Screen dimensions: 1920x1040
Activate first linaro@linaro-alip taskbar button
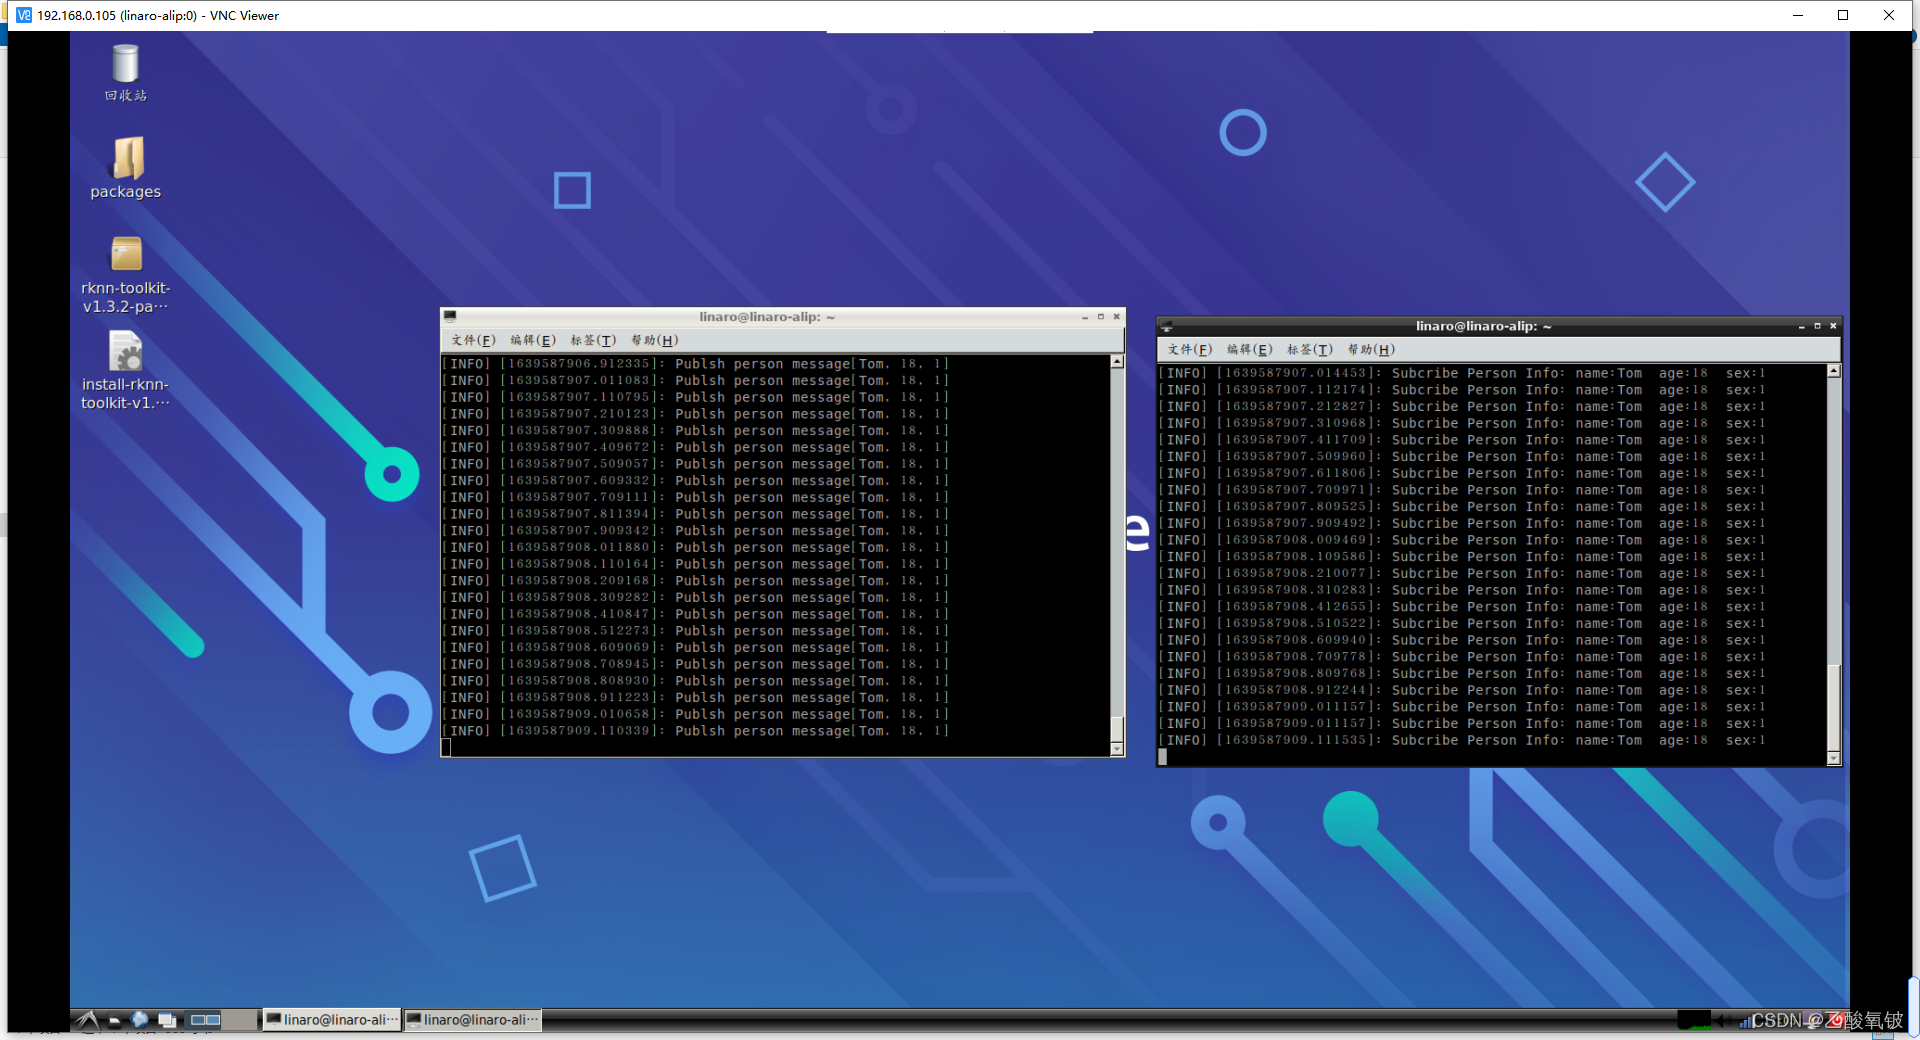(332, 1020)
